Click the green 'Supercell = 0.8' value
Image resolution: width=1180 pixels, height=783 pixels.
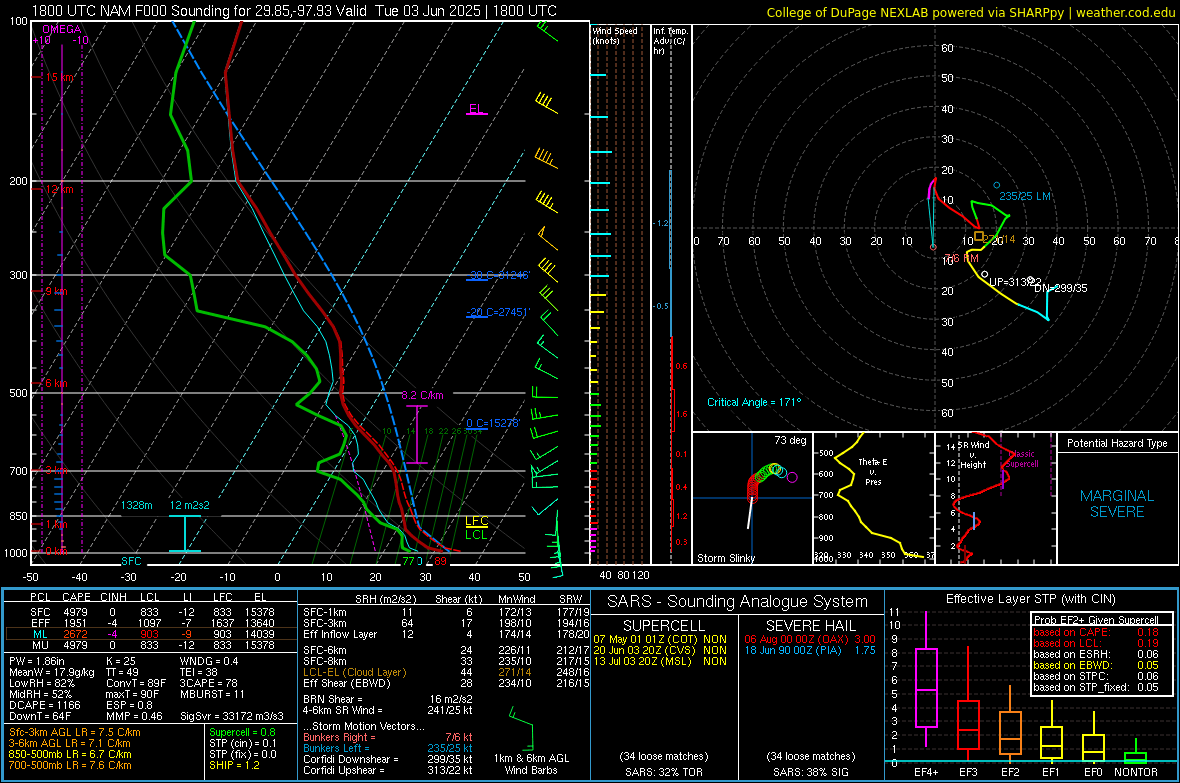242,732
